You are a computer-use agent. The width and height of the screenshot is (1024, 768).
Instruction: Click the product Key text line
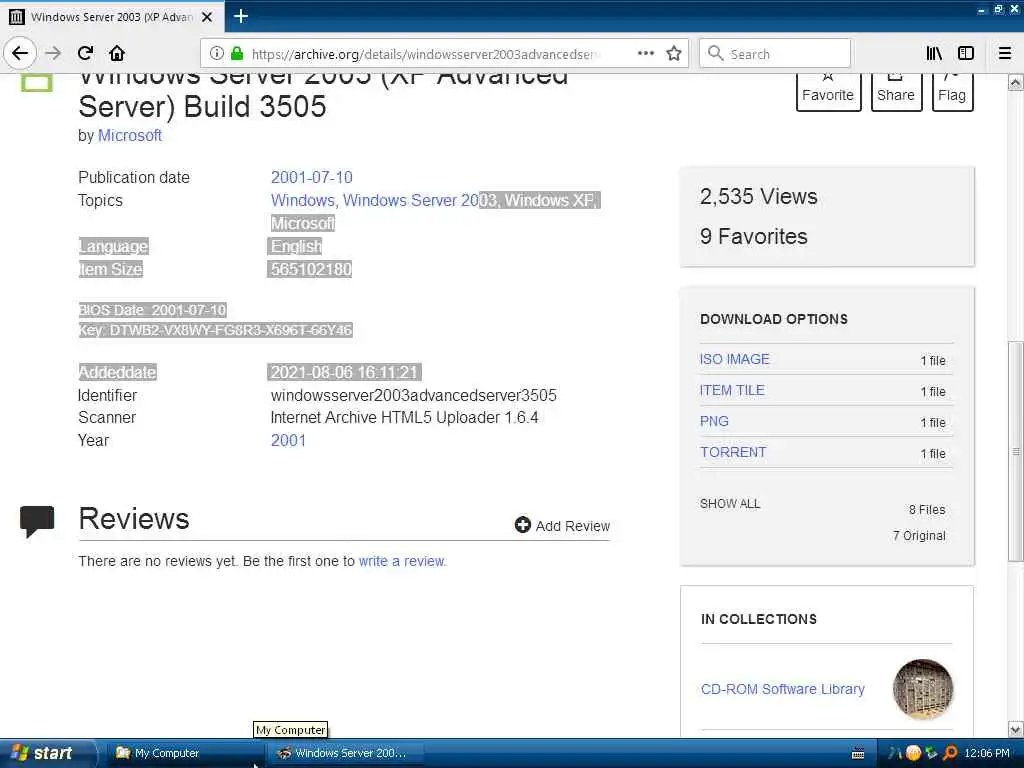pyautogui.click(x=216, y=330)
